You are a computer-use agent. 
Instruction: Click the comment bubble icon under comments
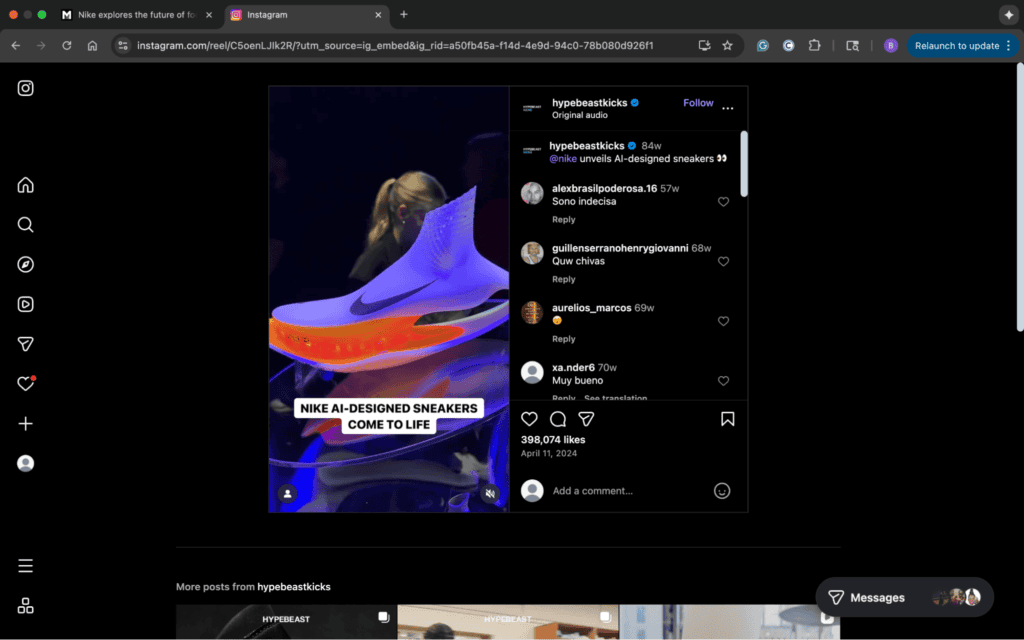pyautogui.click(x=558, y=419)
